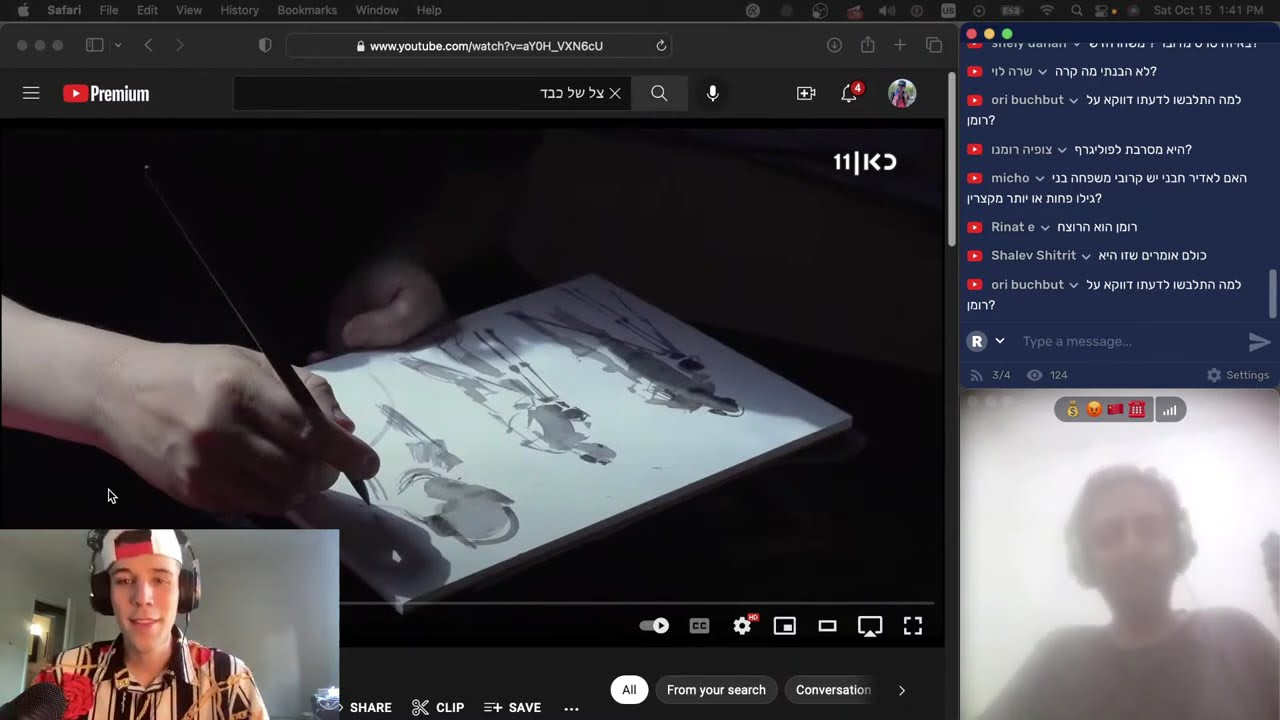Show the Safari tab overview

tap(934, 45)
